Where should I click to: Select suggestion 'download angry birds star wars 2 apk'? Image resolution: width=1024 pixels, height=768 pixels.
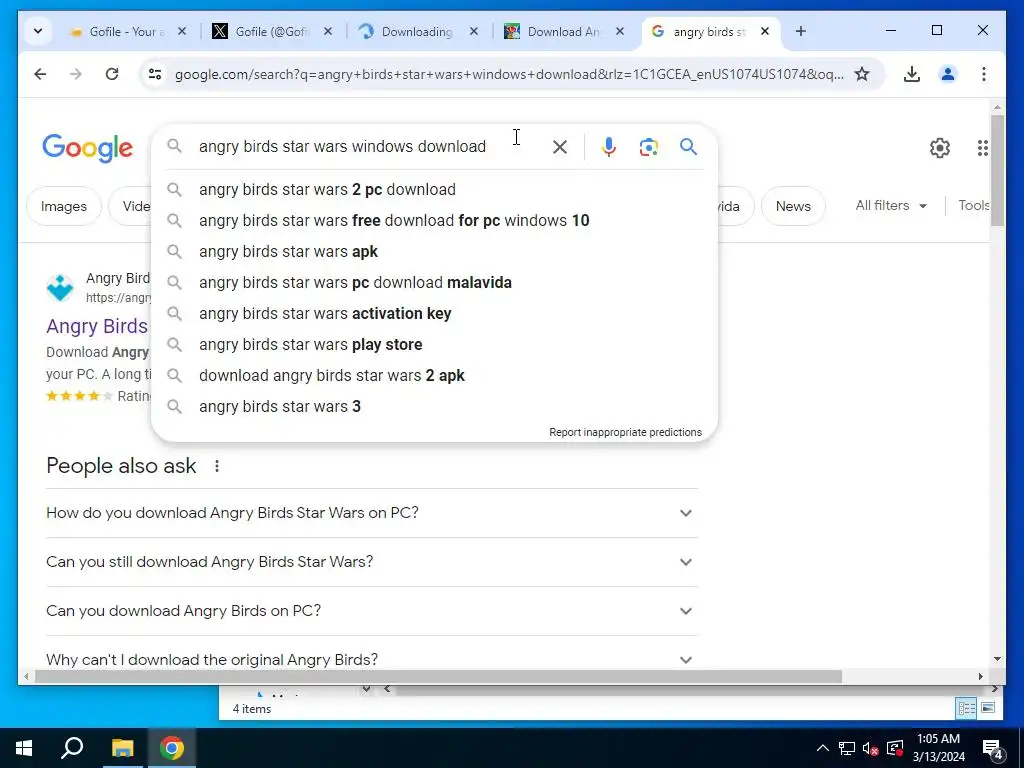pyautogui.click(x=434, y=376)
